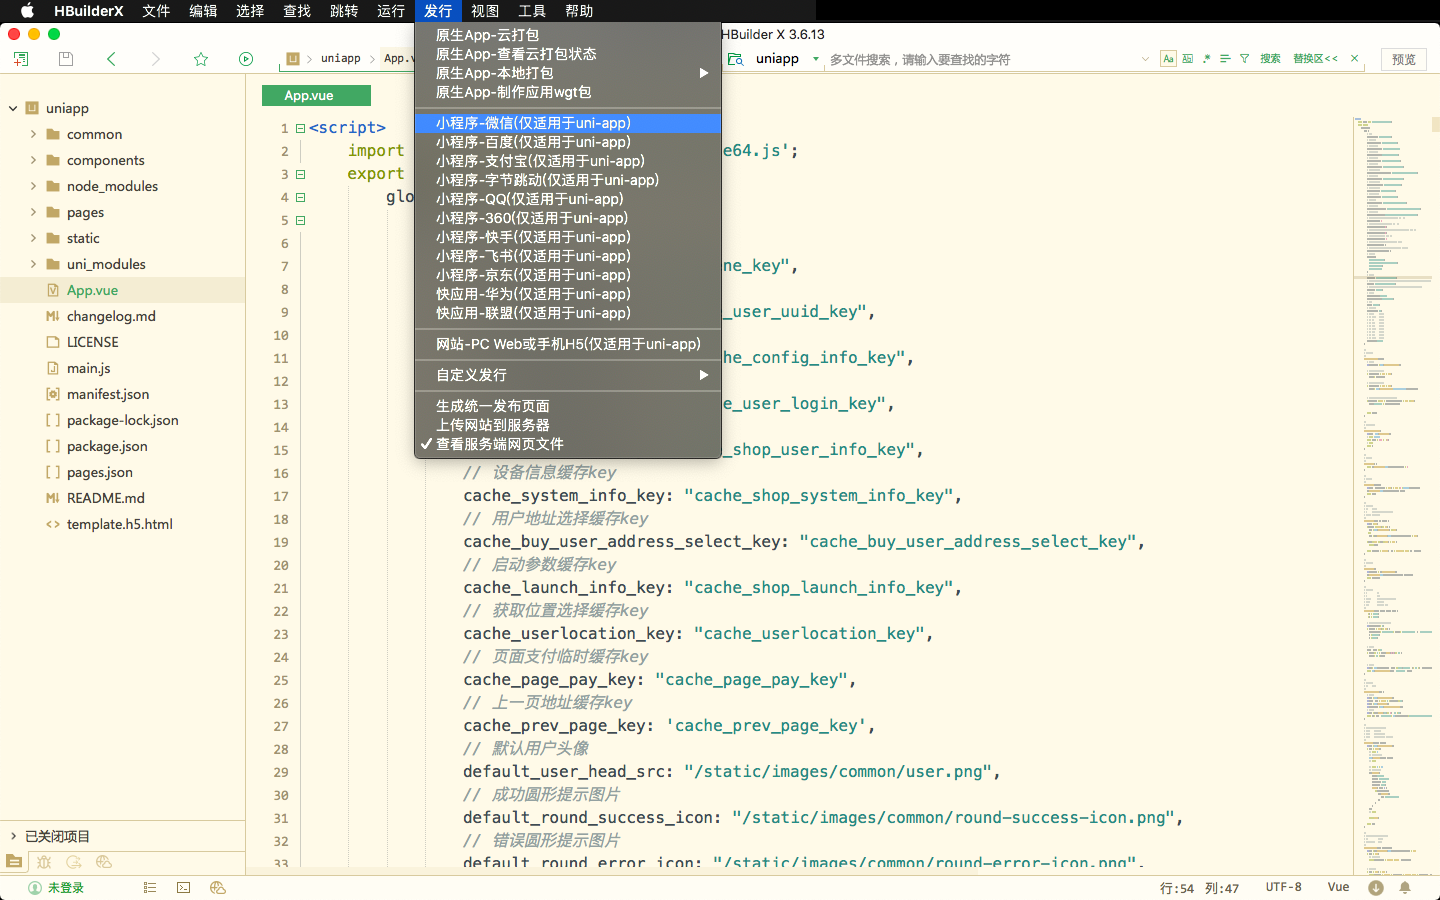The width and height of the screenshot is (1440, 900).
Task: Expand the node_modules folder
Action: click(x=33, y=186)
